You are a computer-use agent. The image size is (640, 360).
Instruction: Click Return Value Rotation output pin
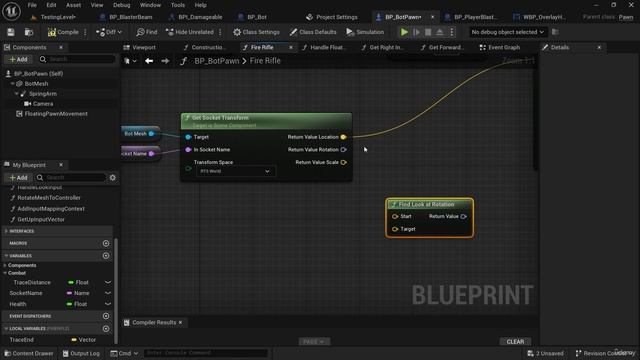(x=343, y=150)
